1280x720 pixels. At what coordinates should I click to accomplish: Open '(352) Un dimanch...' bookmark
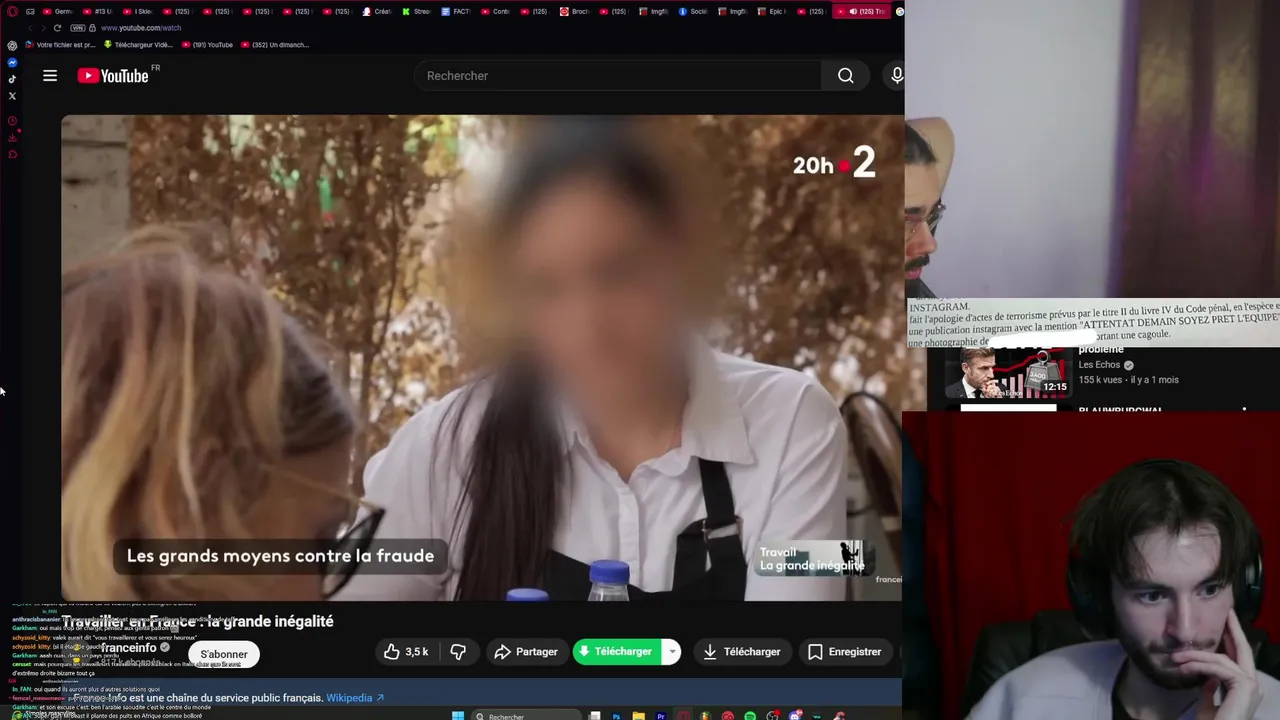tap(275, 45)
